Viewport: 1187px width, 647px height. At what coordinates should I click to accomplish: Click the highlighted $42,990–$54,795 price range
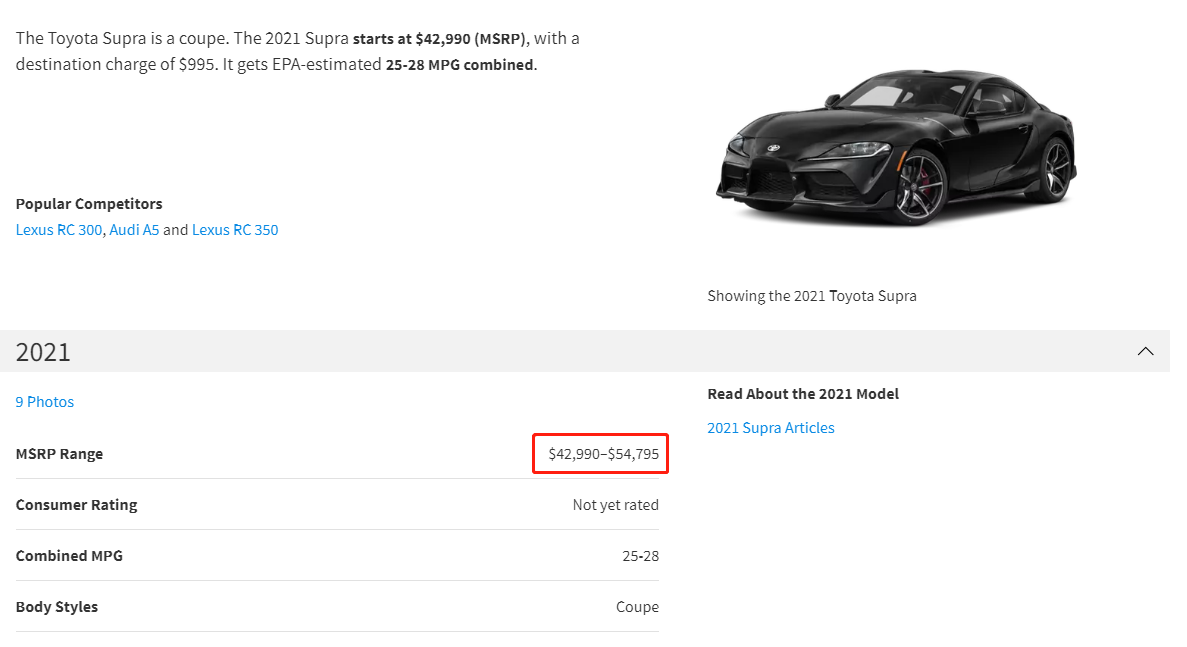pos(603,454)
